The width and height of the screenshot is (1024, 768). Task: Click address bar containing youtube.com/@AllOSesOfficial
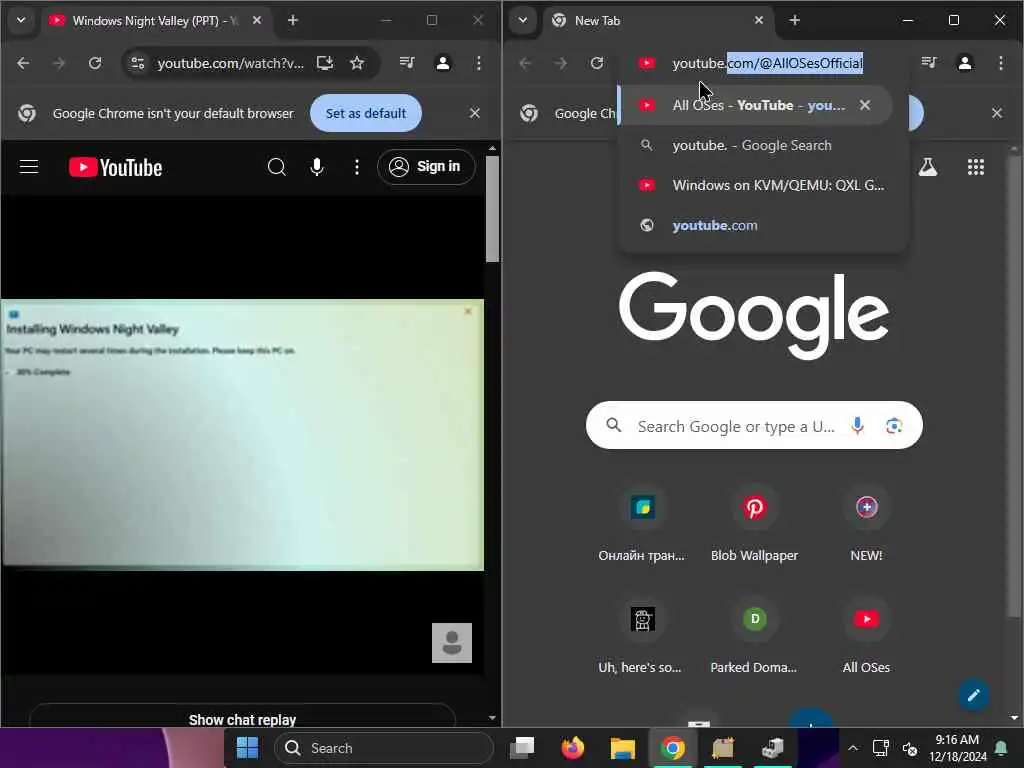point(767,63)
